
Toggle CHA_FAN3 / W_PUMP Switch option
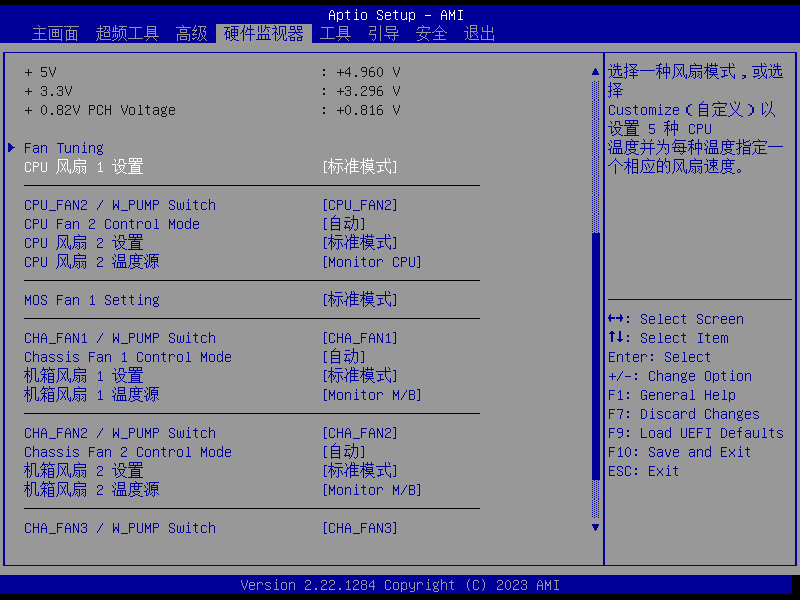coord(359,528)
